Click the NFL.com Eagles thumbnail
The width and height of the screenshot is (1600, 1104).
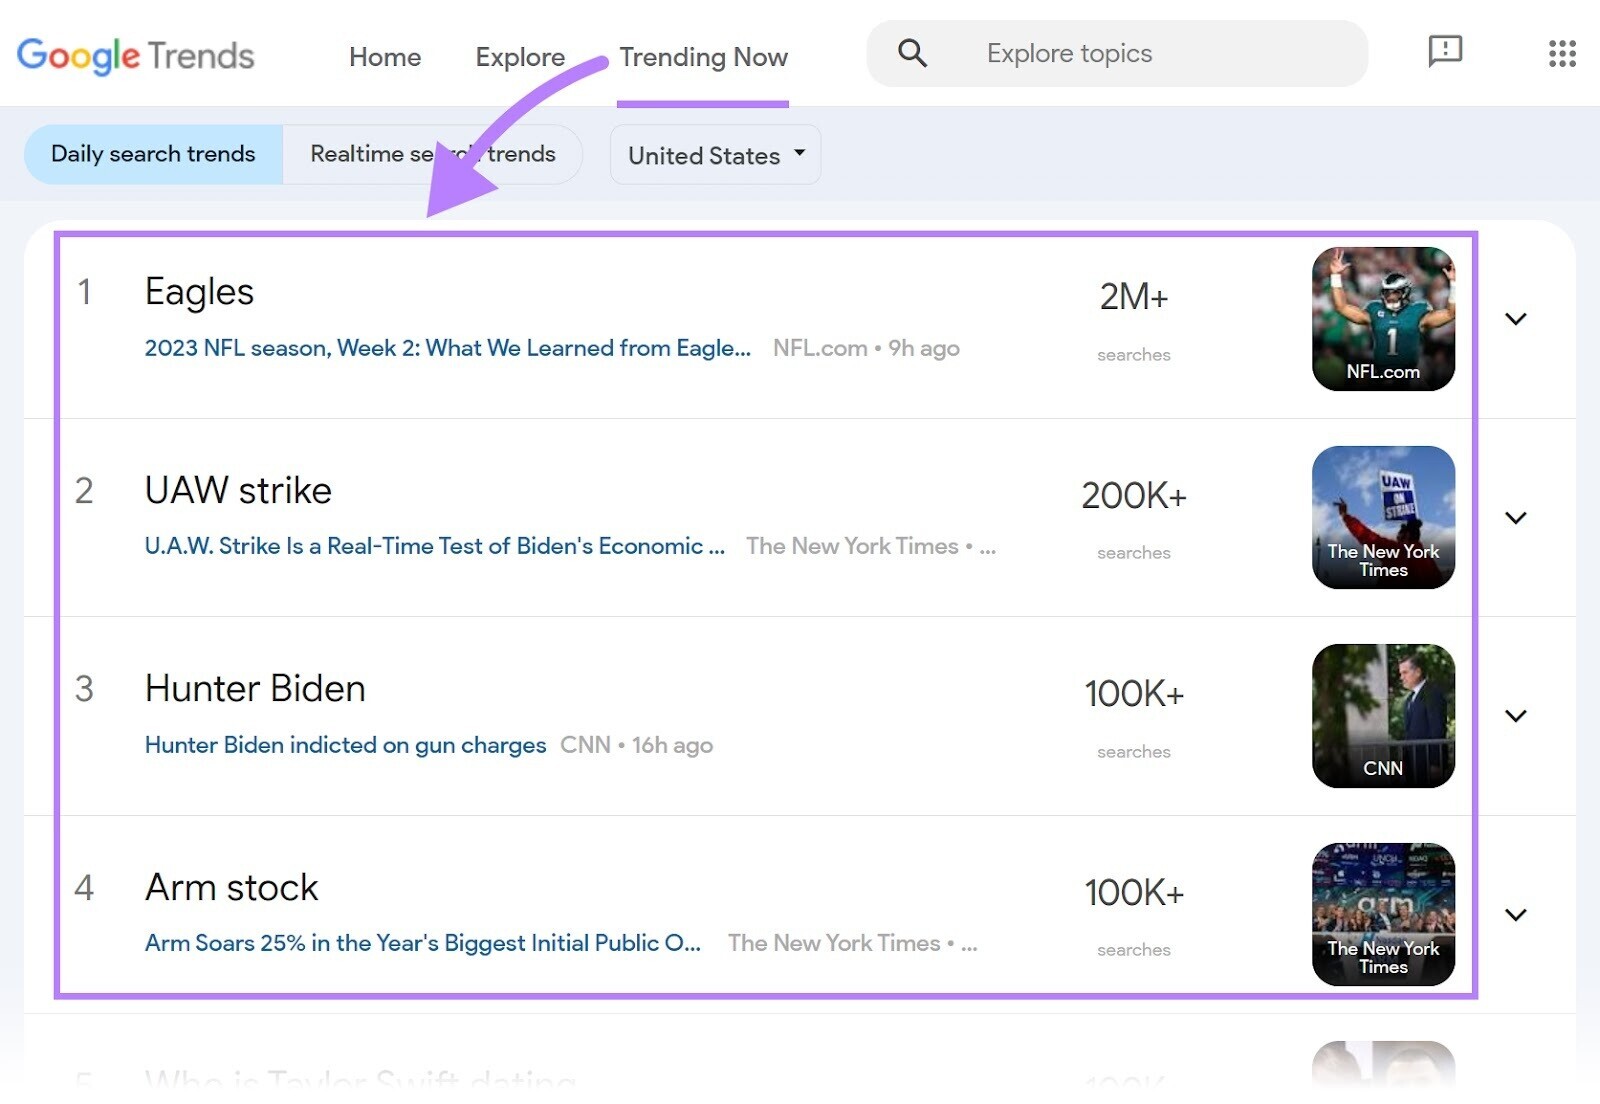pyautogui.click(x=1383, y=319)
